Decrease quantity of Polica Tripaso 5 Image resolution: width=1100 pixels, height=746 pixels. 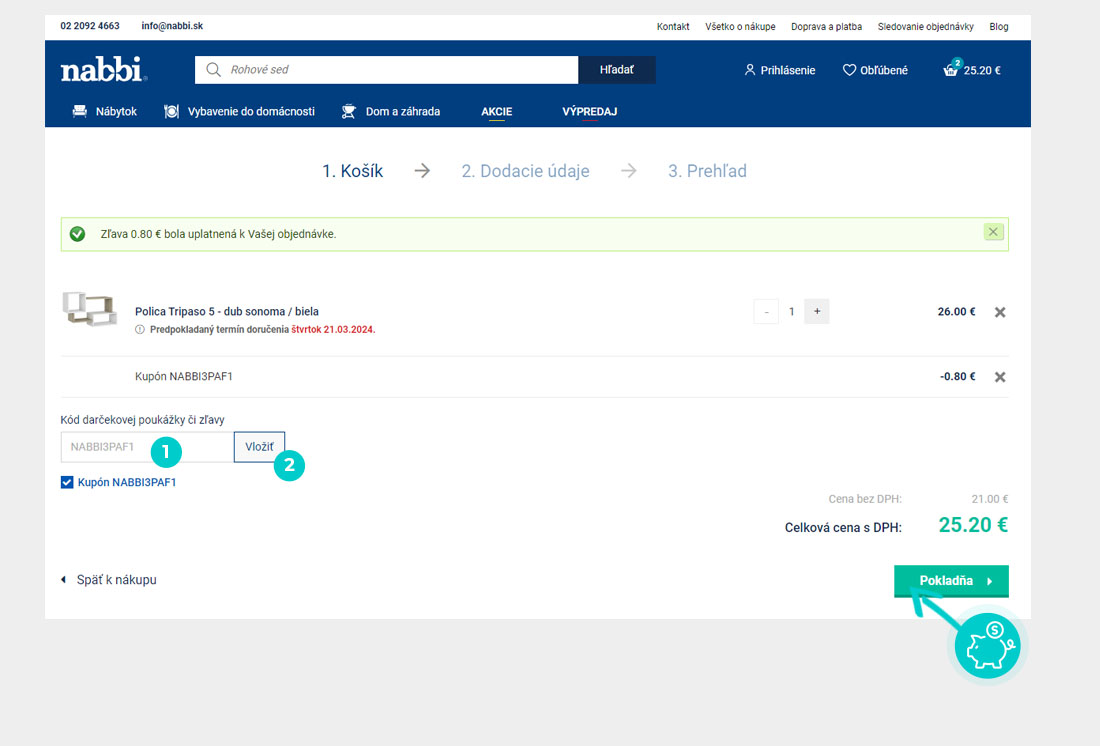point(766,312)
